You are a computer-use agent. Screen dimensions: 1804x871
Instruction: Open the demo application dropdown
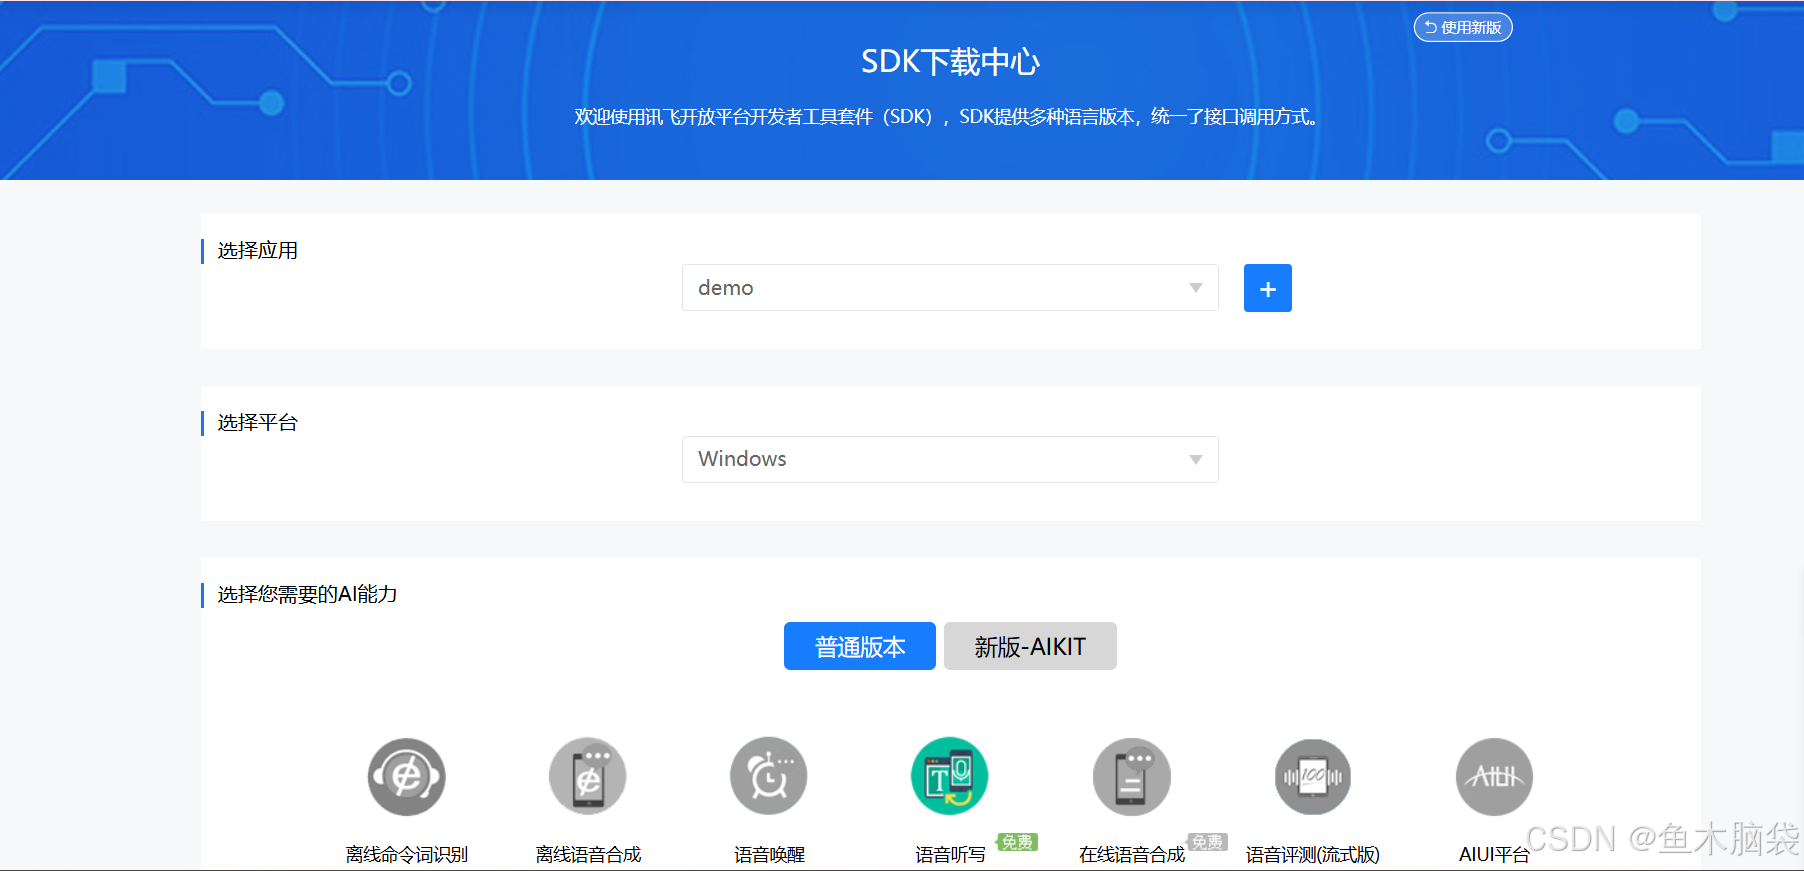click(950, 288)
